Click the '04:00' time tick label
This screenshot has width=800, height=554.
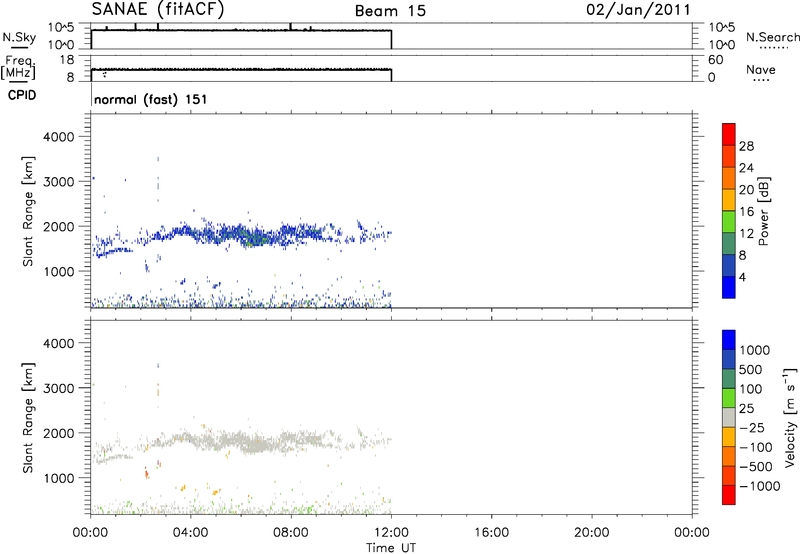(x=190, y=533)
